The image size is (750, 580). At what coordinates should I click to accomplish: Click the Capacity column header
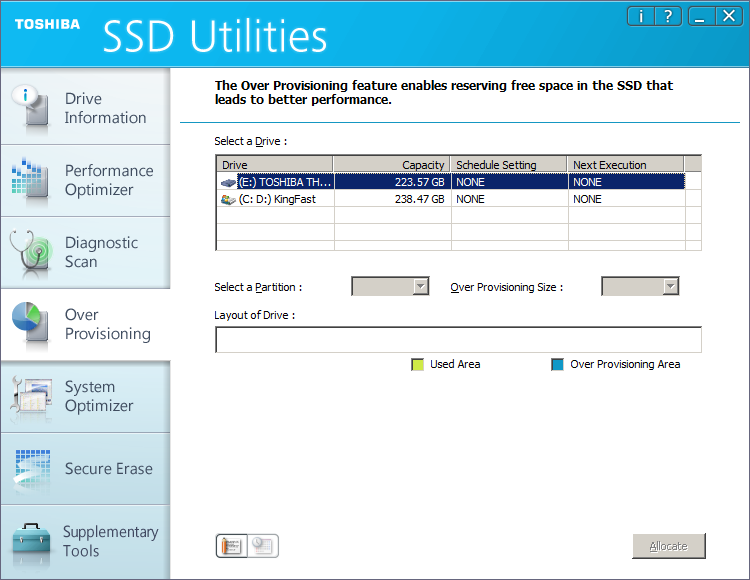coord(391,165)
